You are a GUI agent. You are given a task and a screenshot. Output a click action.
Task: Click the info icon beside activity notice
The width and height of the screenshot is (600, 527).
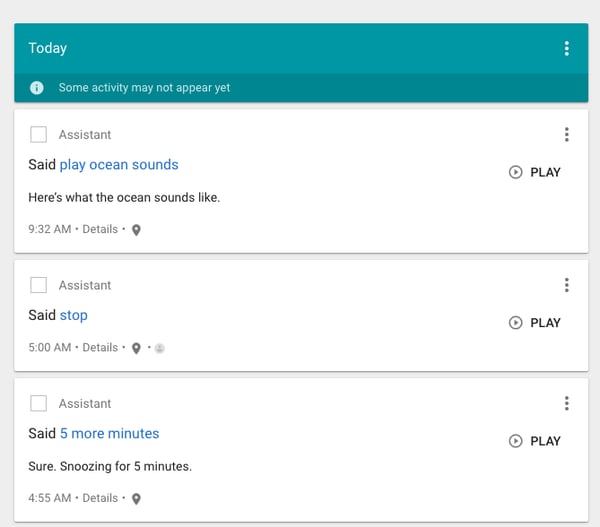click(x=37, y=88)
